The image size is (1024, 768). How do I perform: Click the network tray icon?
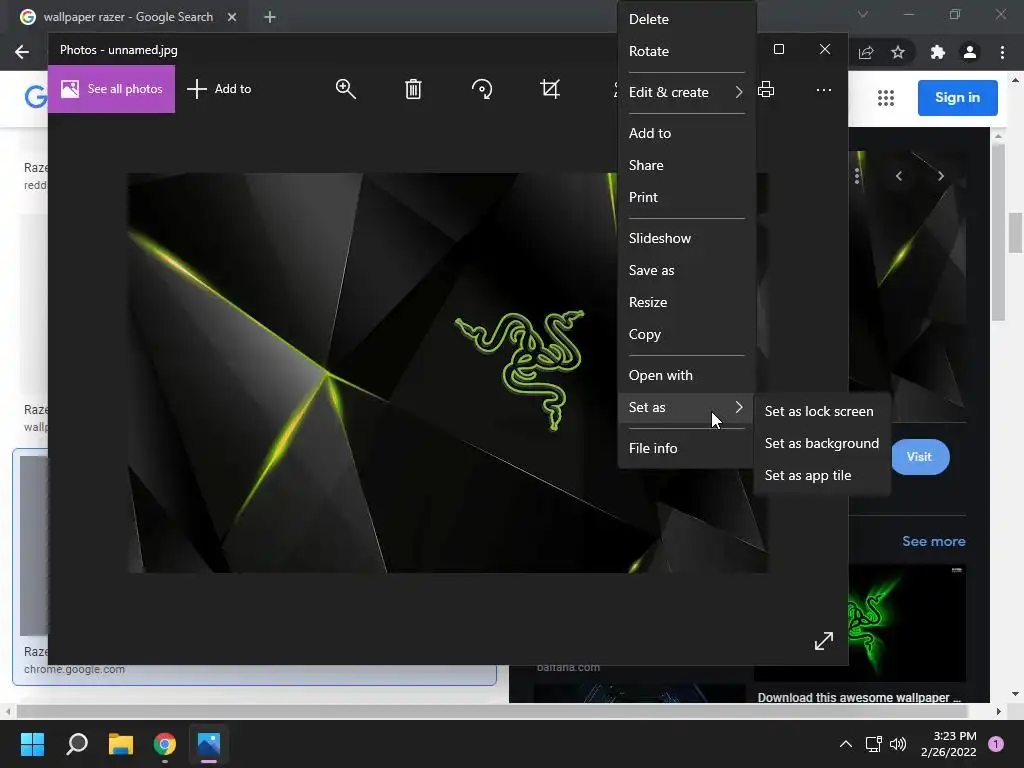tap(873, 744)
